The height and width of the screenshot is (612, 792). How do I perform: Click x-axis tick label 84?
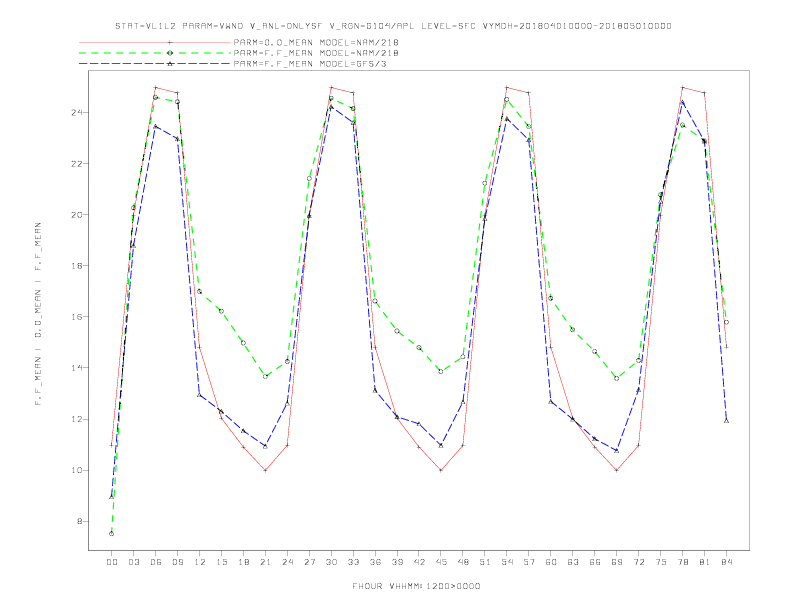(x=727, y=562)
